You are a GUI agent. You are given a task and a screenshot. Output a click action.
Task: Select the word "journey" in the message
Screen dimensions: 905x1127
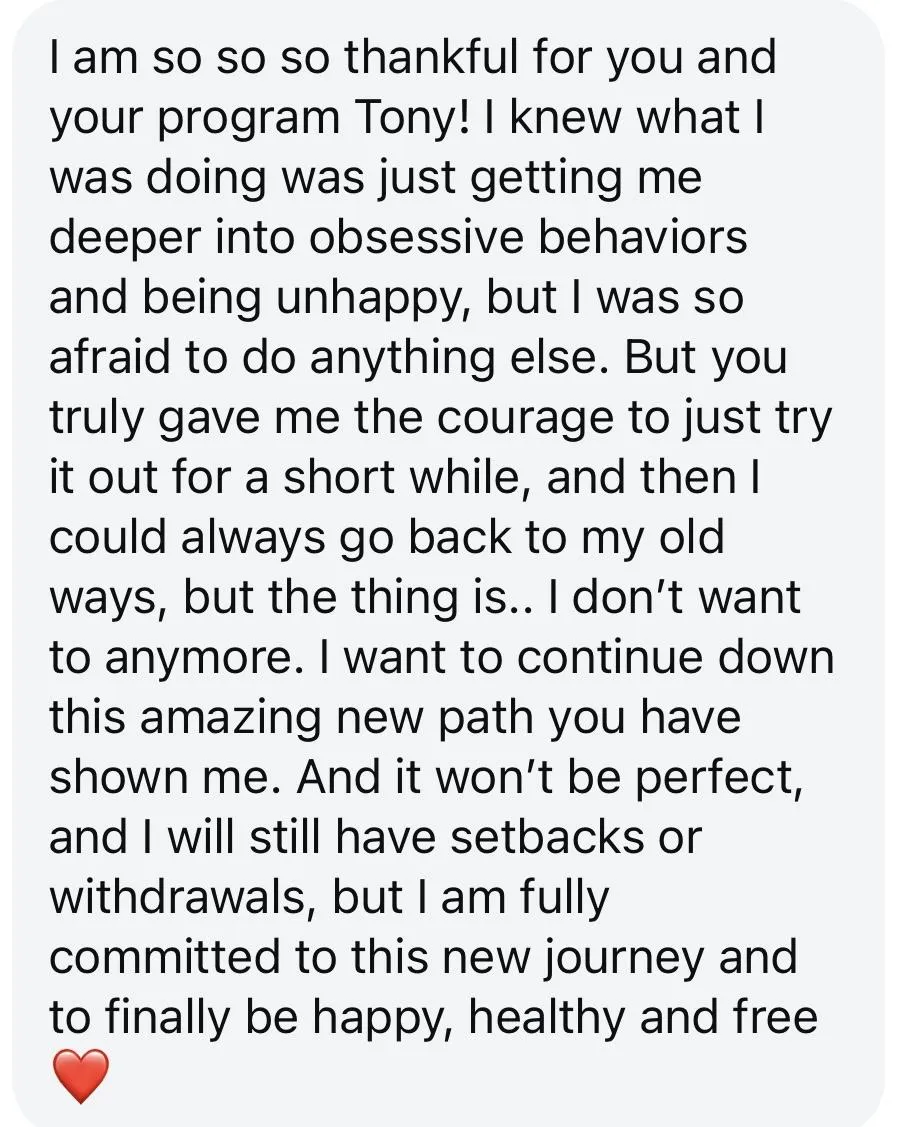620,960
